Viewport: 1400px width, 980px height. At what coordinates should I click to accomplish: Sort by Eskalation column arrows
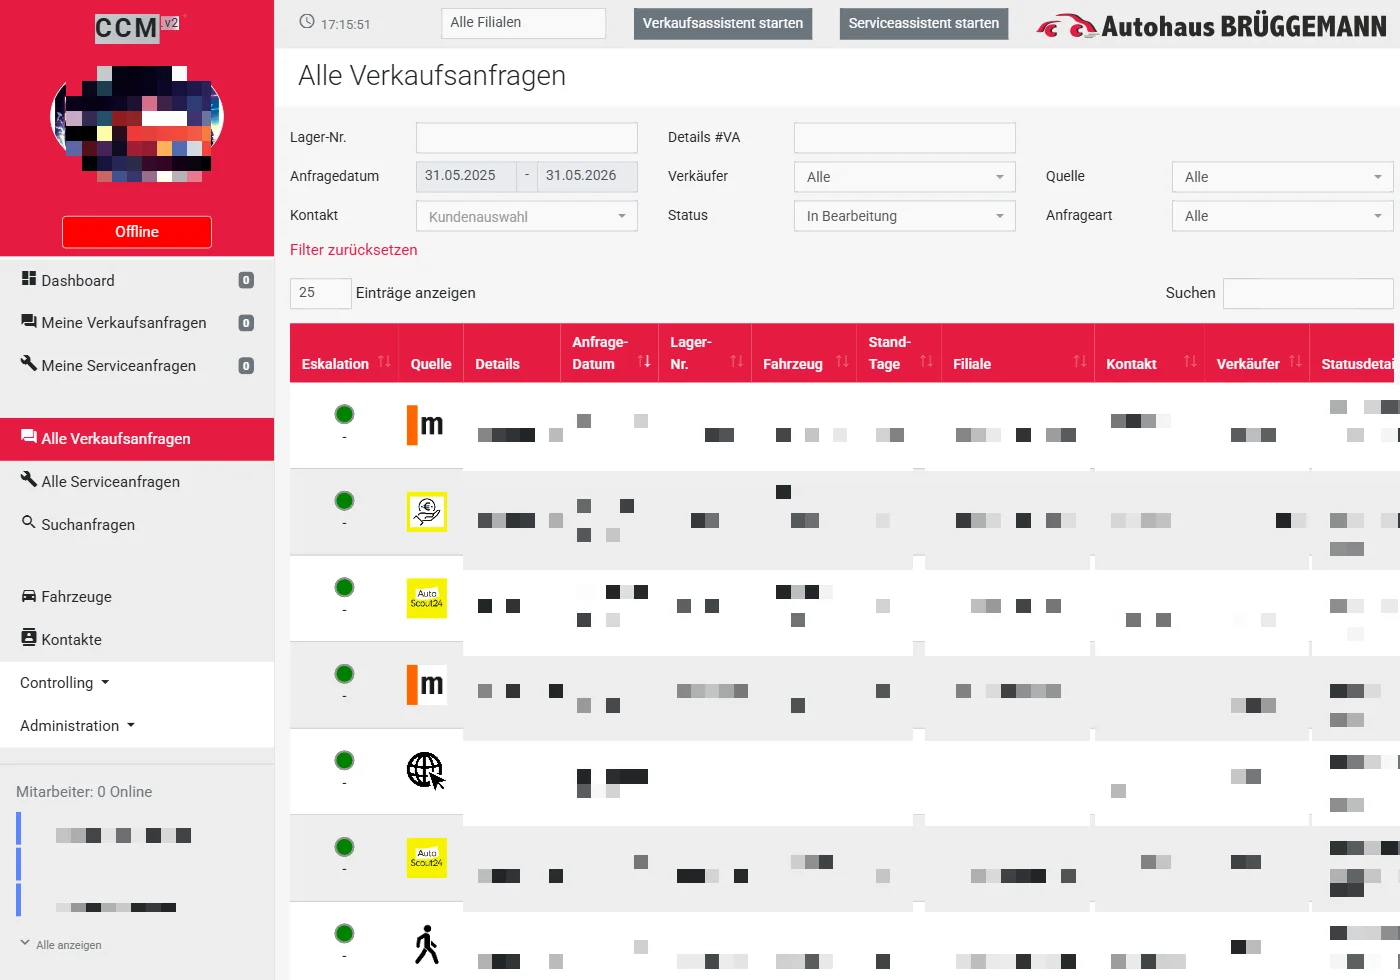click(x=384, y=362)
